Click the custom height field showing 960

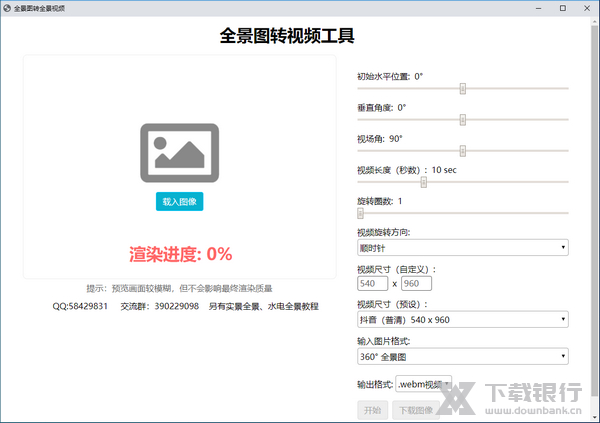[x=417, y=284]
